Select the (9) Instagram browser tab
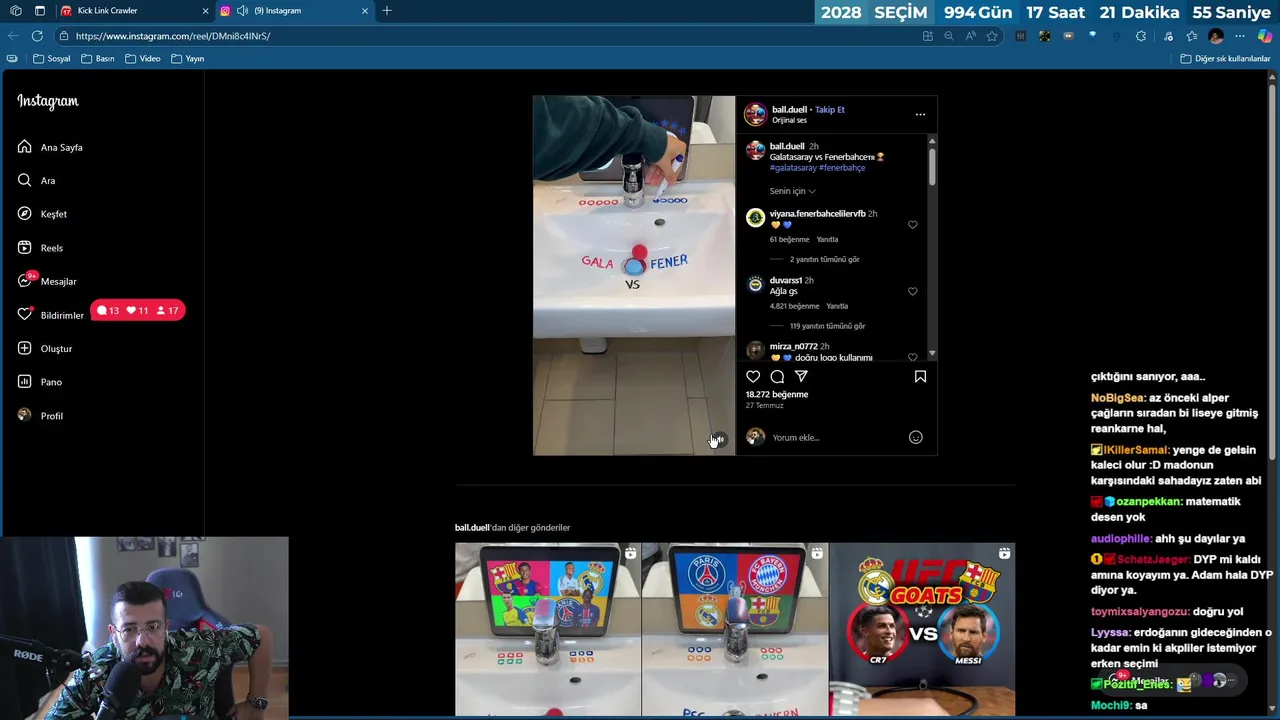The width and height of the screenshot is (1280, 720). pos(295,11)
